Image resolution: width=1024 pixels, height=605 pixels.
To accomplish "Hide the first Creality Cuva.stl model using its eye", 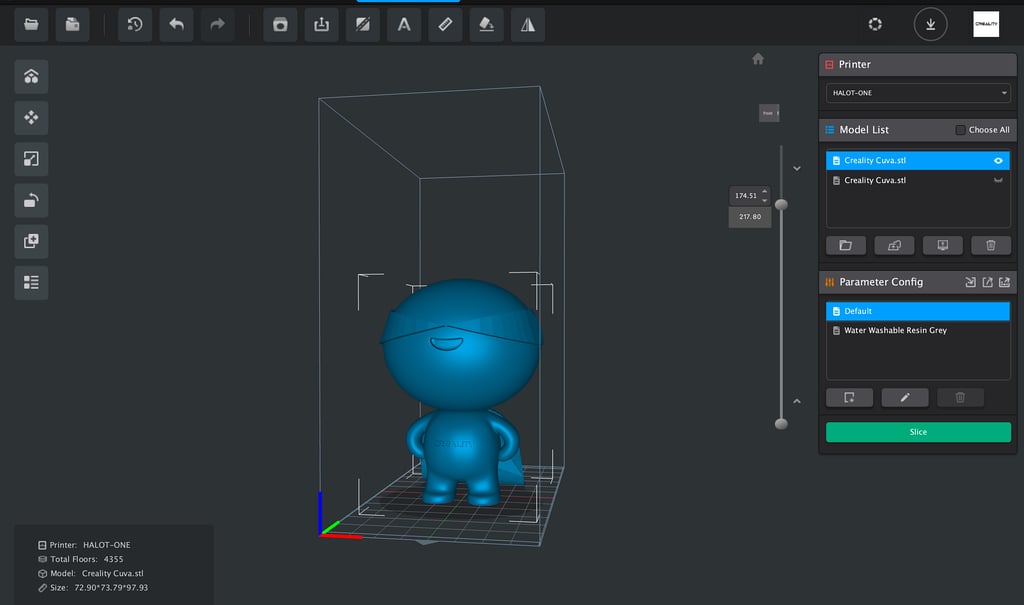I will coord(998,161).
